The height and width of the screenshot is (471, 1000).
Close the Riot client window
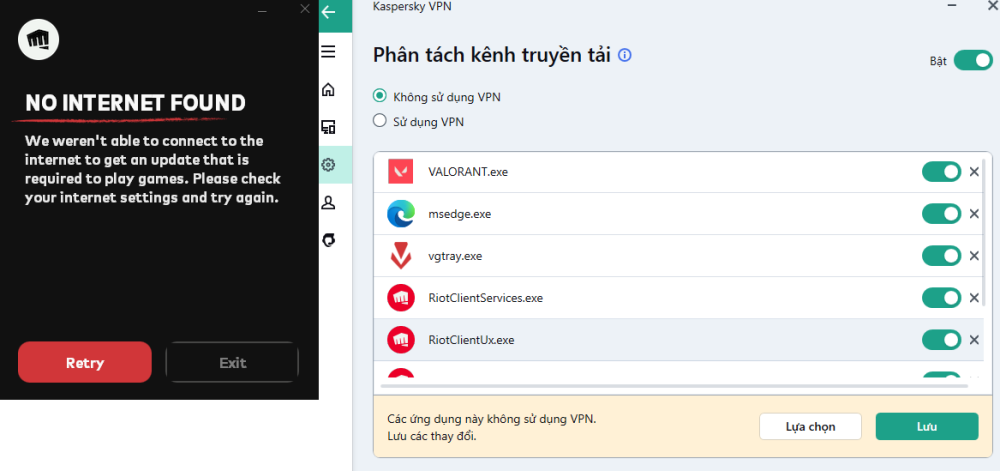(x=305, y=9)
